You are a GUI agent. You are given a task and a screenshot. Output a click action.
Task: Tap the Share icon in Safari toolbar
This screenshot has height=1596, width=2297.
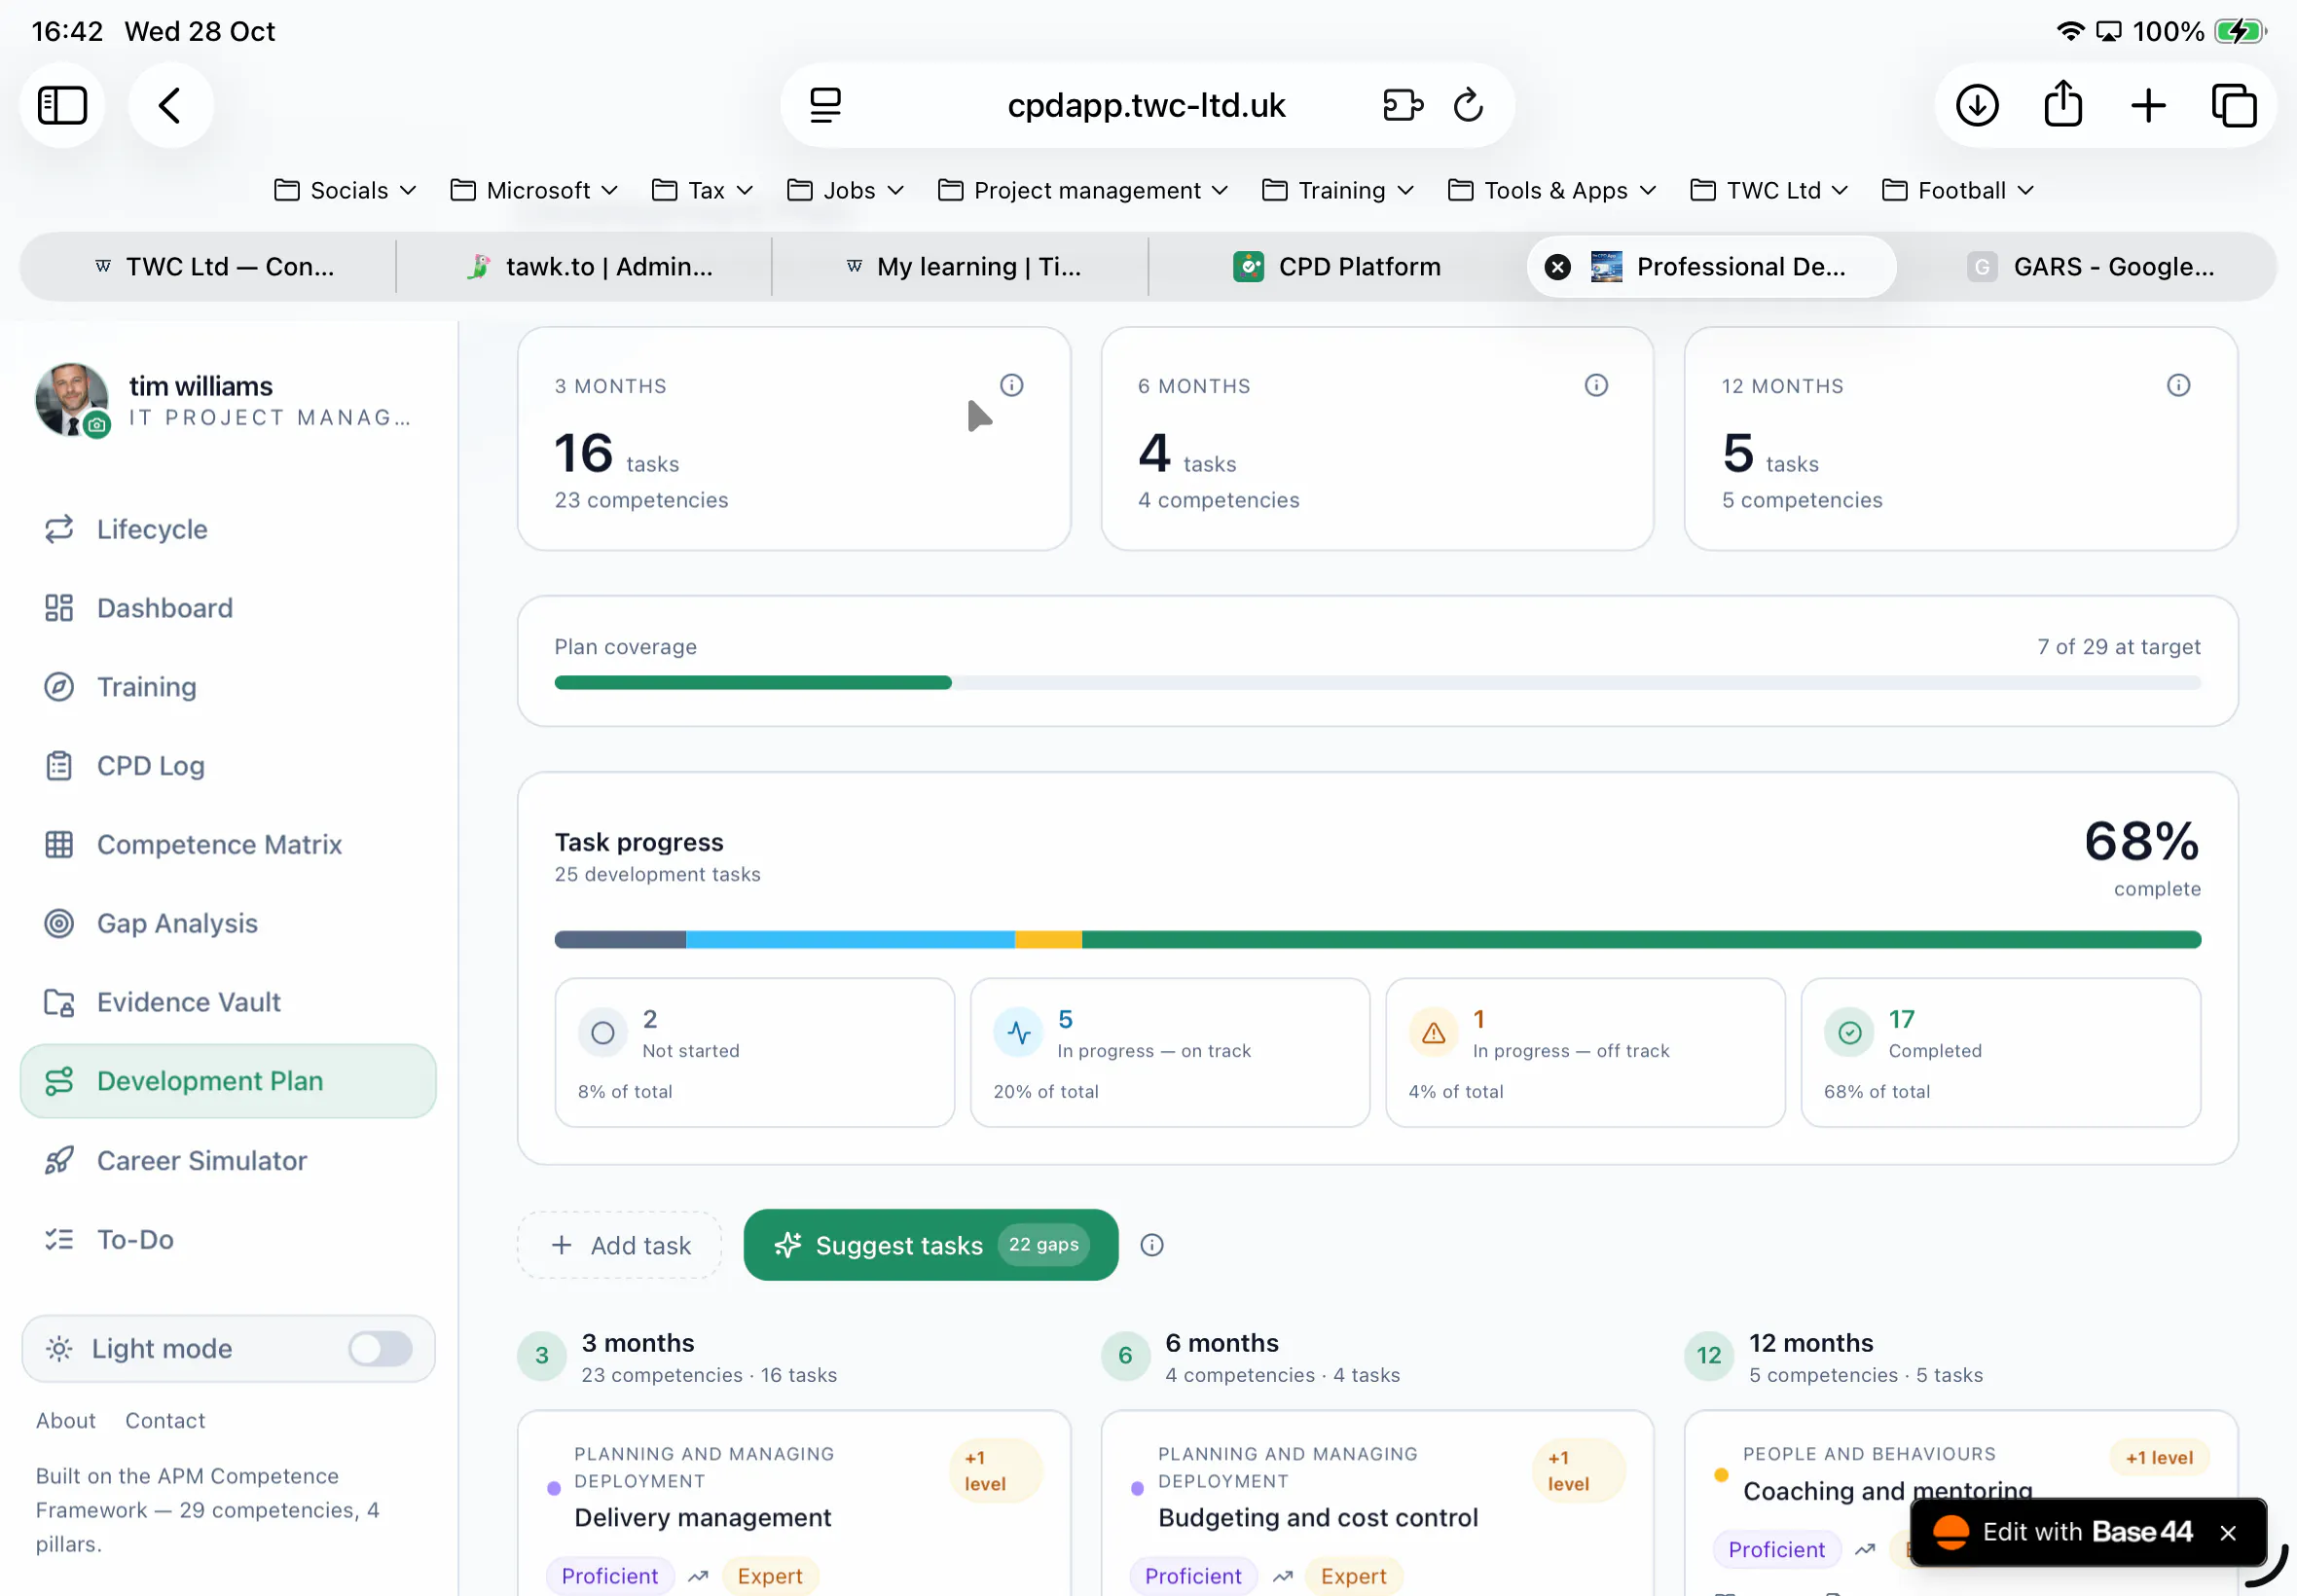[2063, 103]
